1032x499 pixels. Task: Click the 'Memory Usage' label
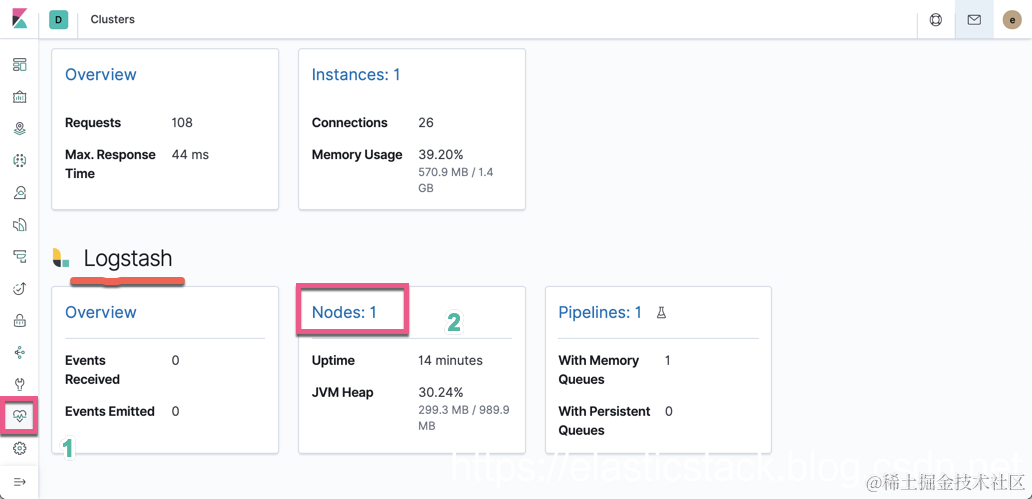[357, 155]
